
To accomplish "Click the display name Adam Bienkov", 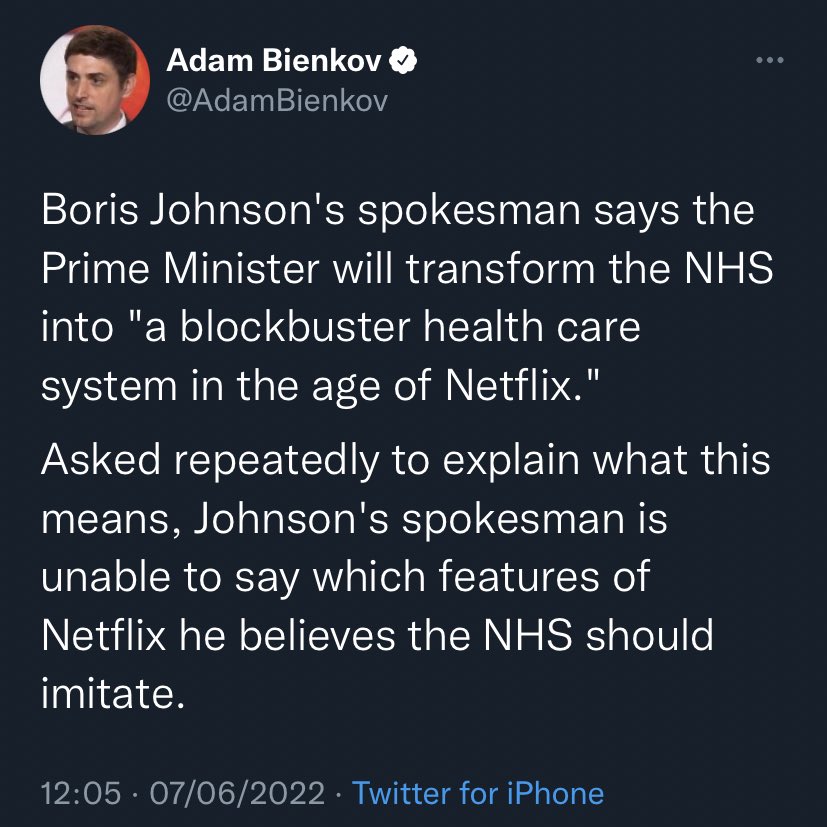I will pos(273,62).
